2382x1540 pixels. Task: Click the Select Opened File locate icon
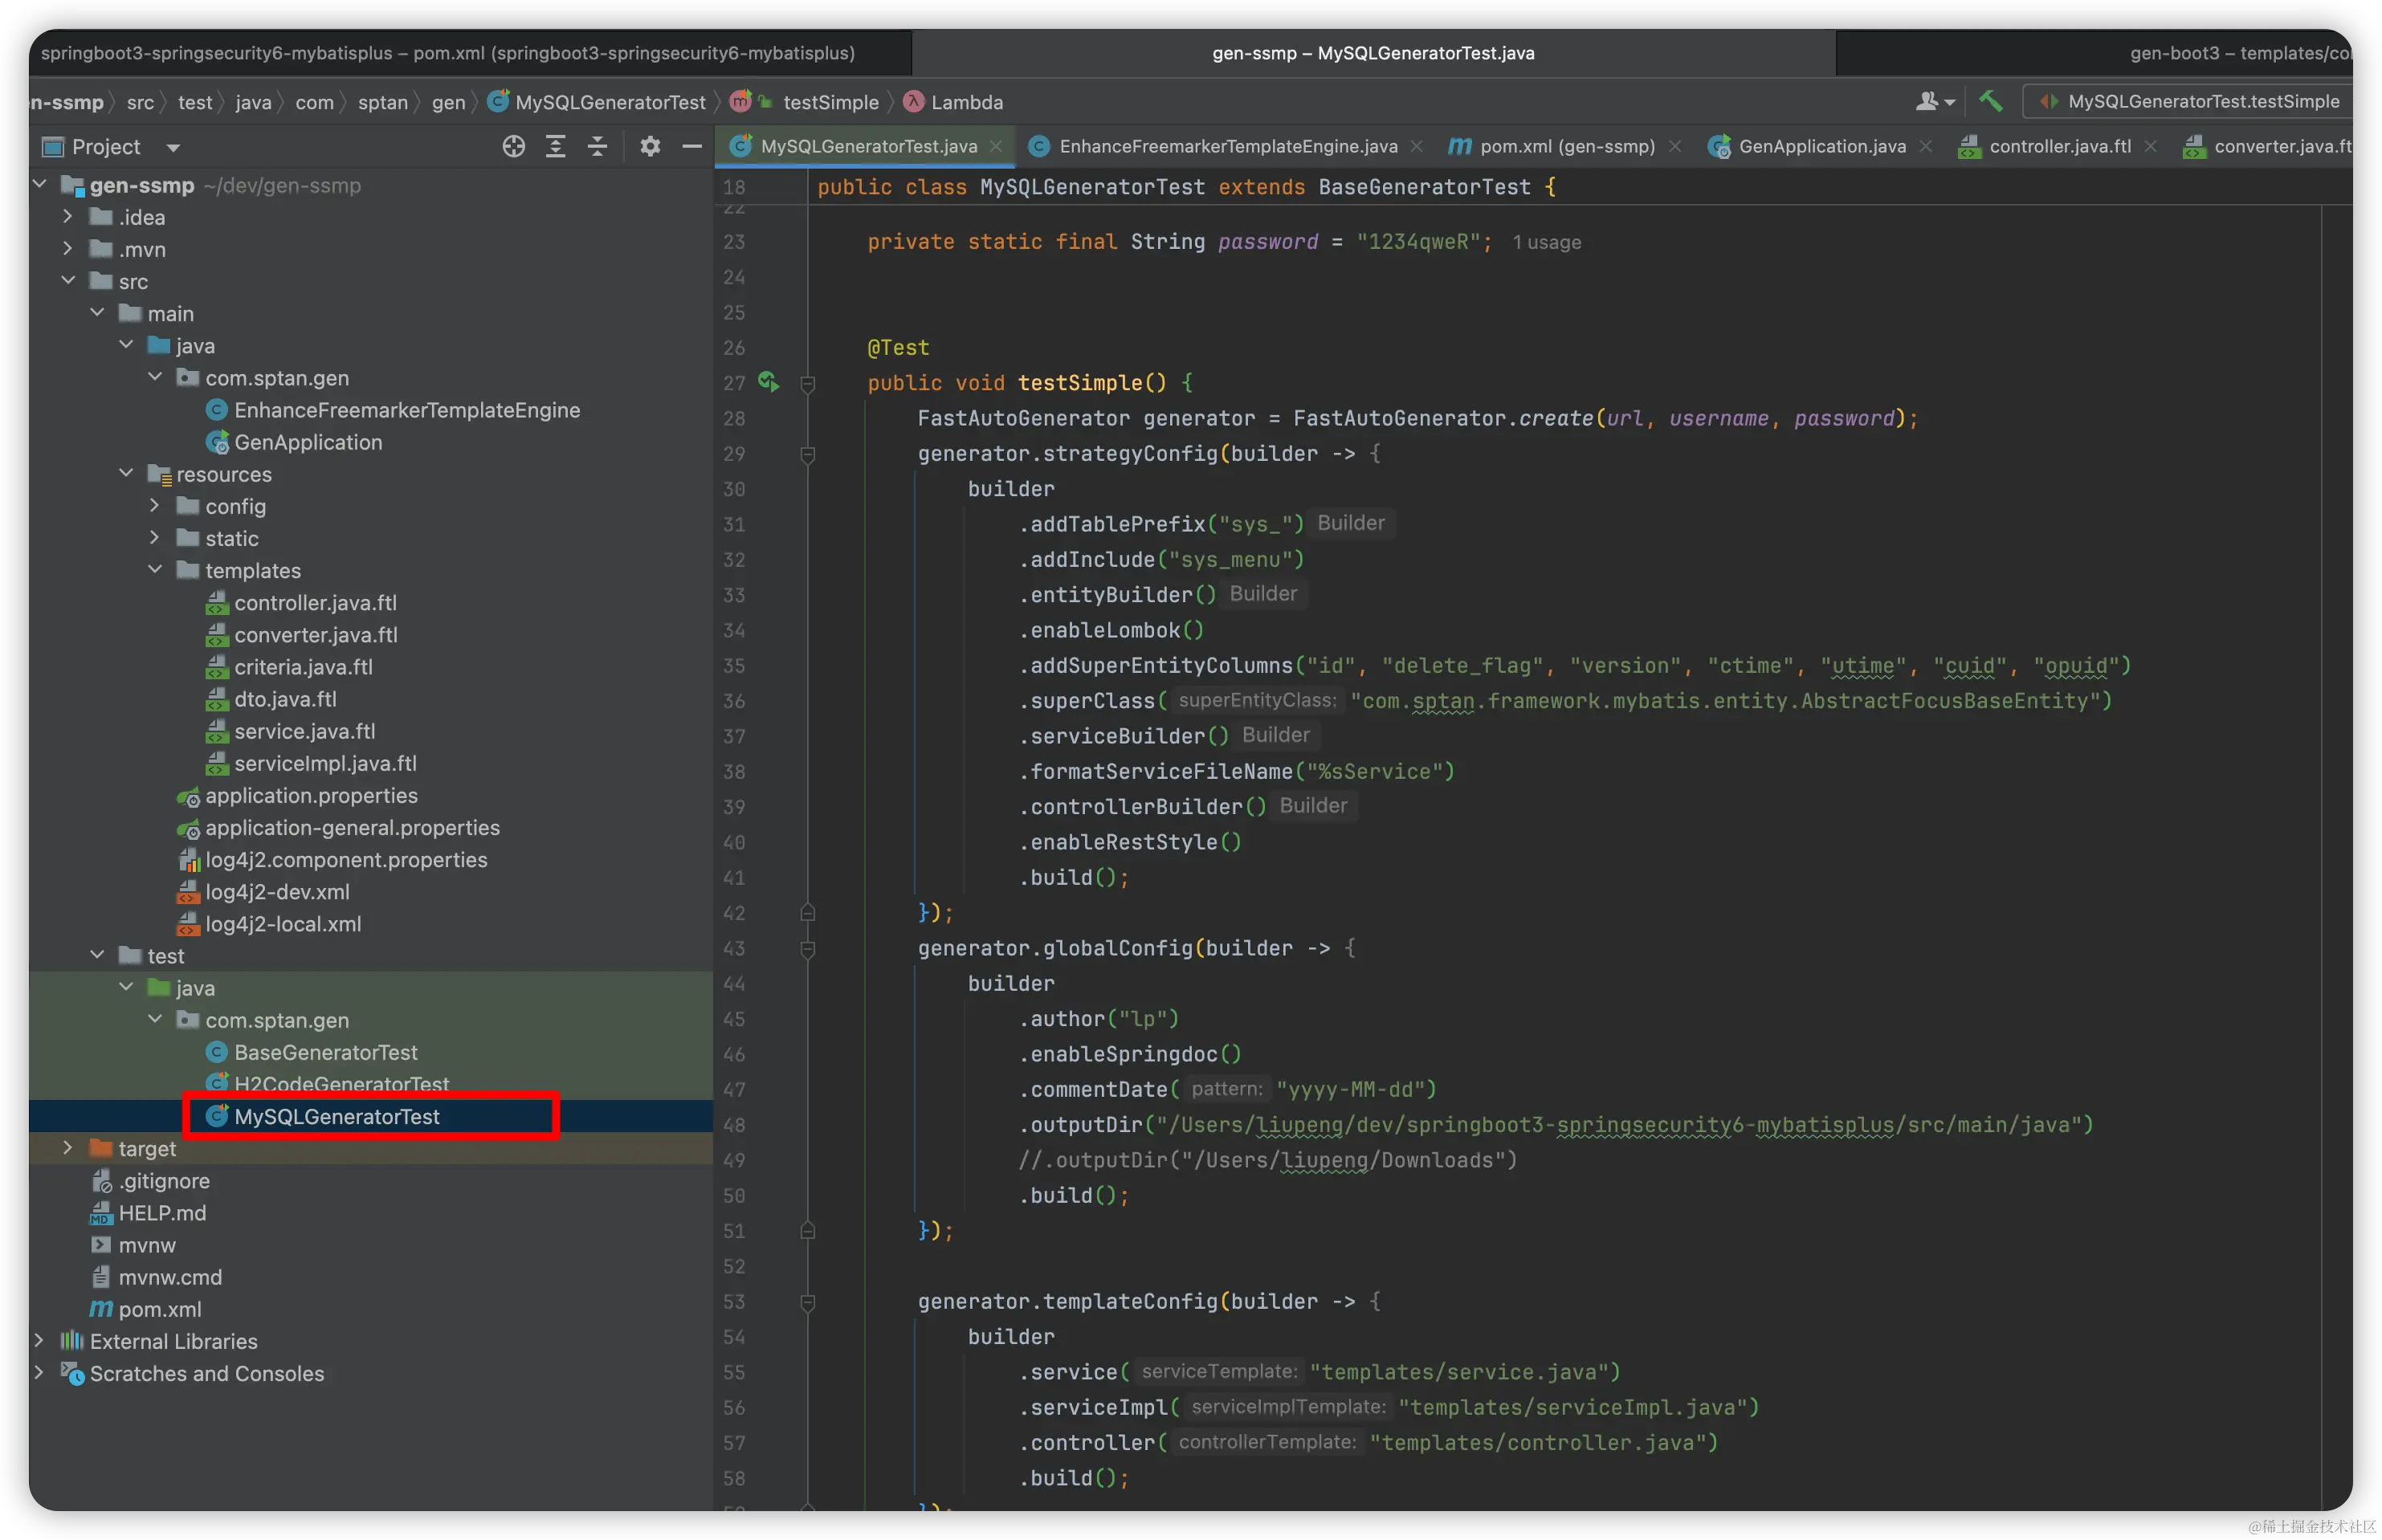[x=513, y=146]
